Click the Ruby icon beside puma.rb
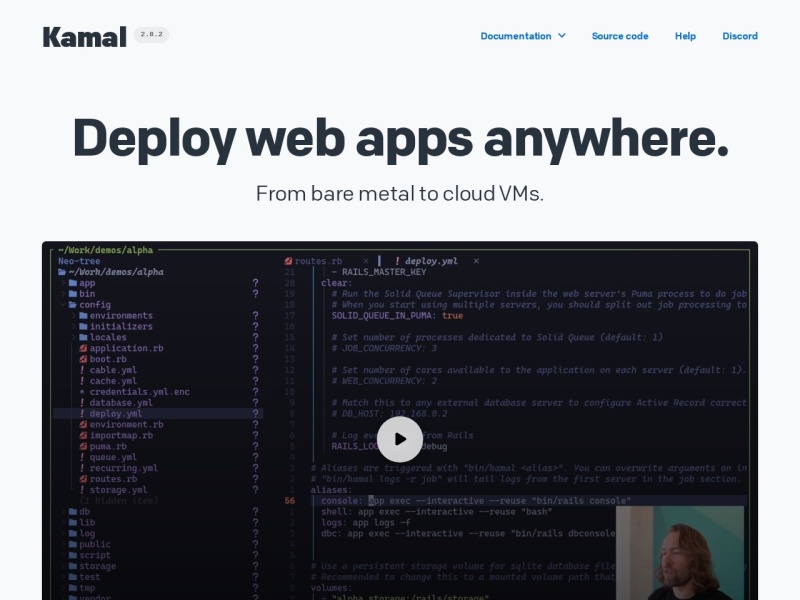 83,446
